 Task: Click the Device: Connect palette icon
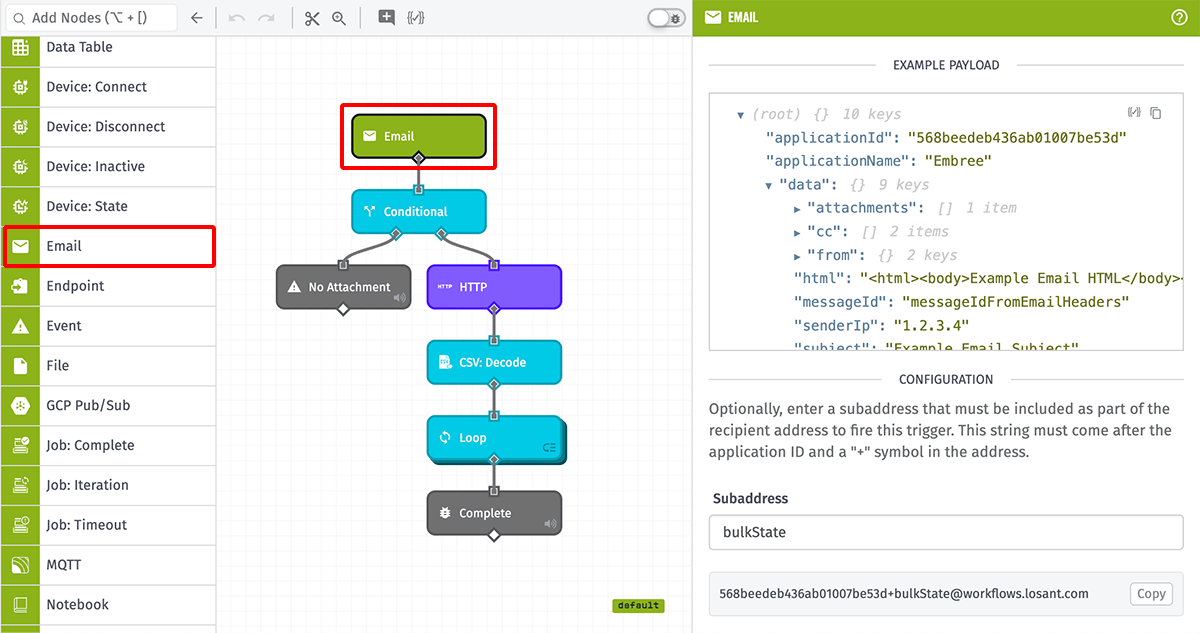click(x=20, y=87)
